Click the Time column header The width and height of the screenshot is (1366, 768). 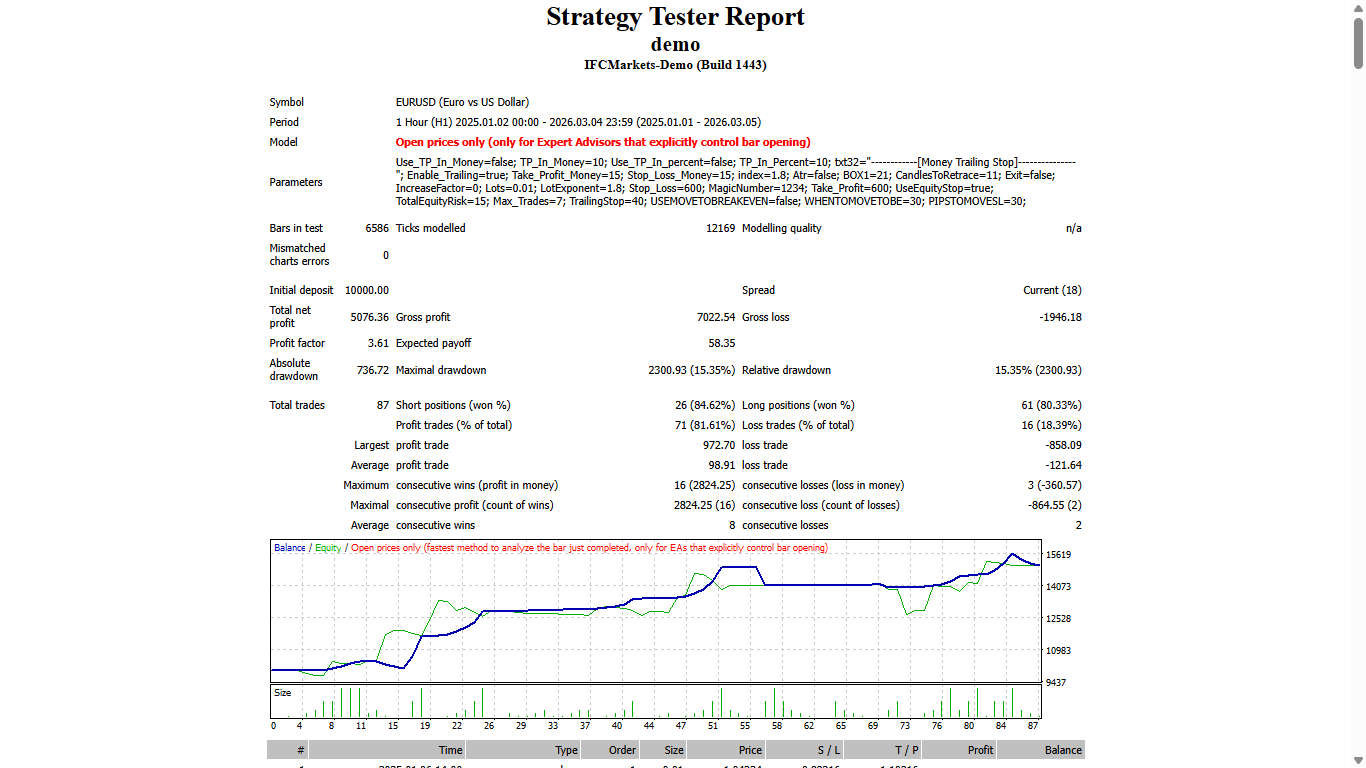tap(450, 750)
